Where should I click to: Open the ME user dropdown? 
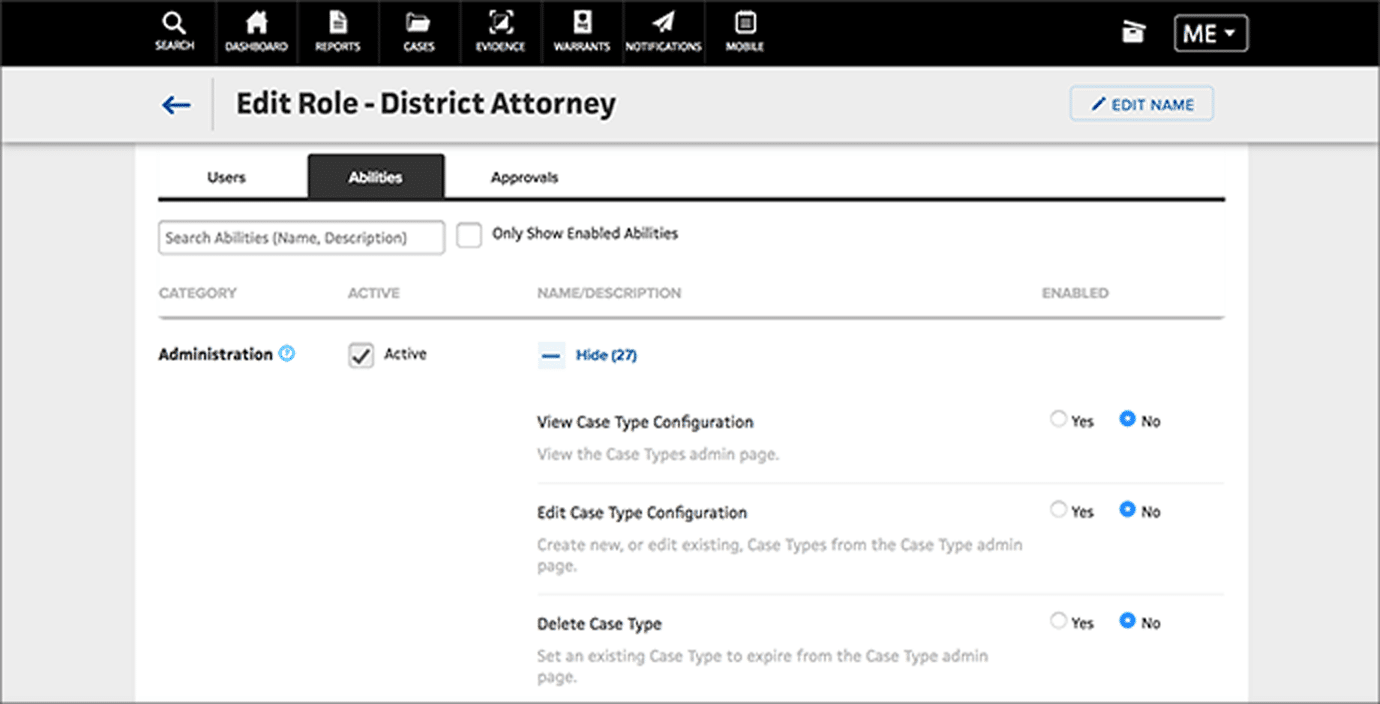click(x=1211, y=34)
